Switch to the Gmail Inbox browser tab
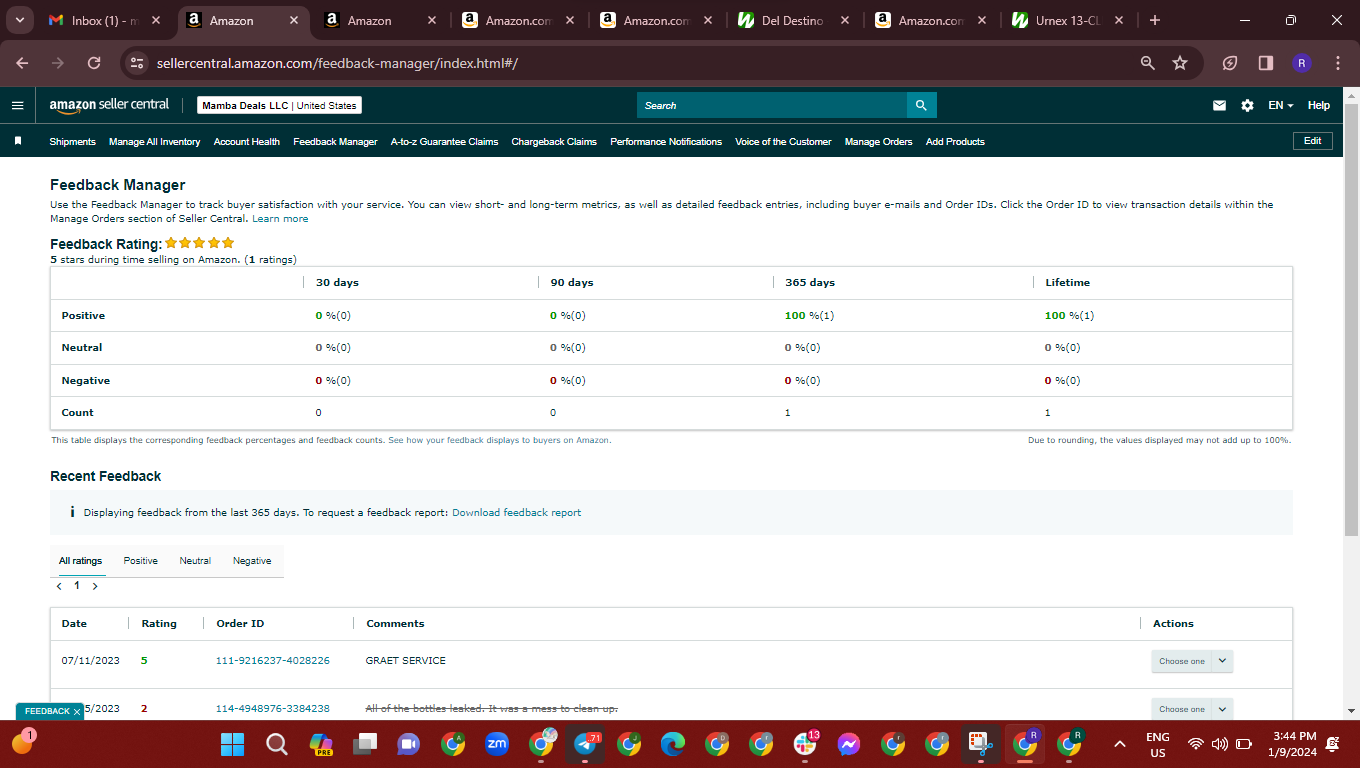 [x=104, y=20]
